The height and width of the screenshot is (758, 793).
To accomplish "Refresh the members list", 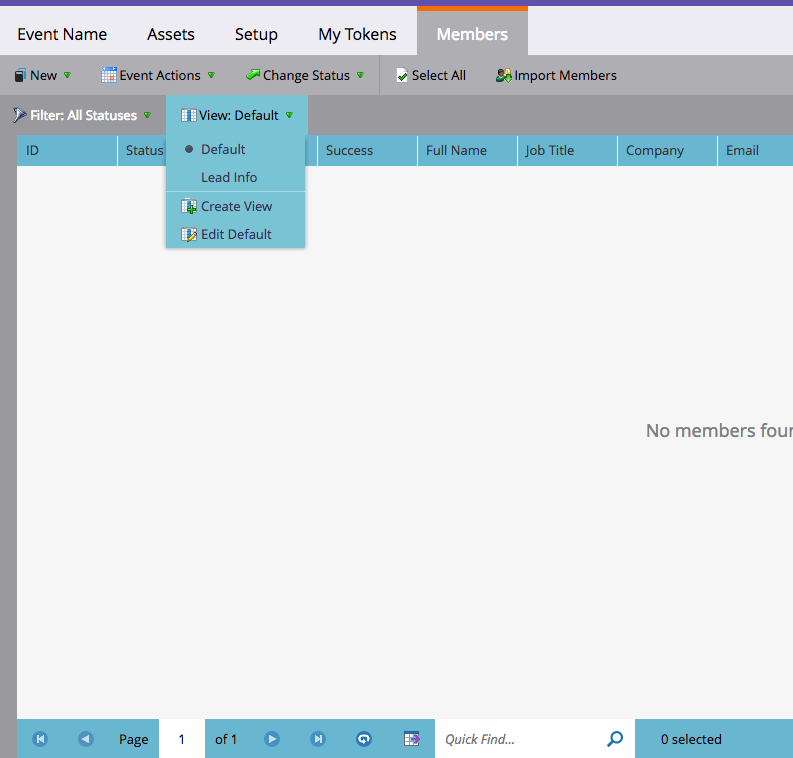I will coord(364,739).
